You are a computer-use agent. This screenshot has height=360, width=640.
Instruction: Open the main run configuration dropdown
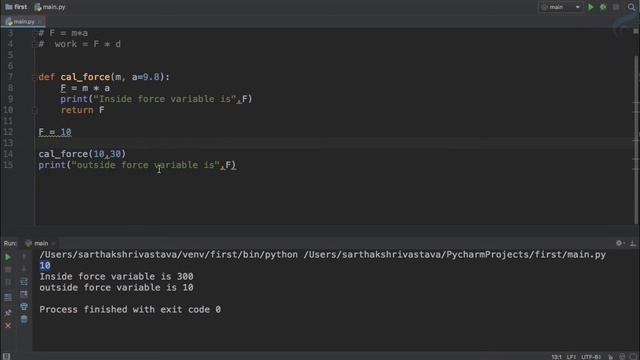point(560,7)
